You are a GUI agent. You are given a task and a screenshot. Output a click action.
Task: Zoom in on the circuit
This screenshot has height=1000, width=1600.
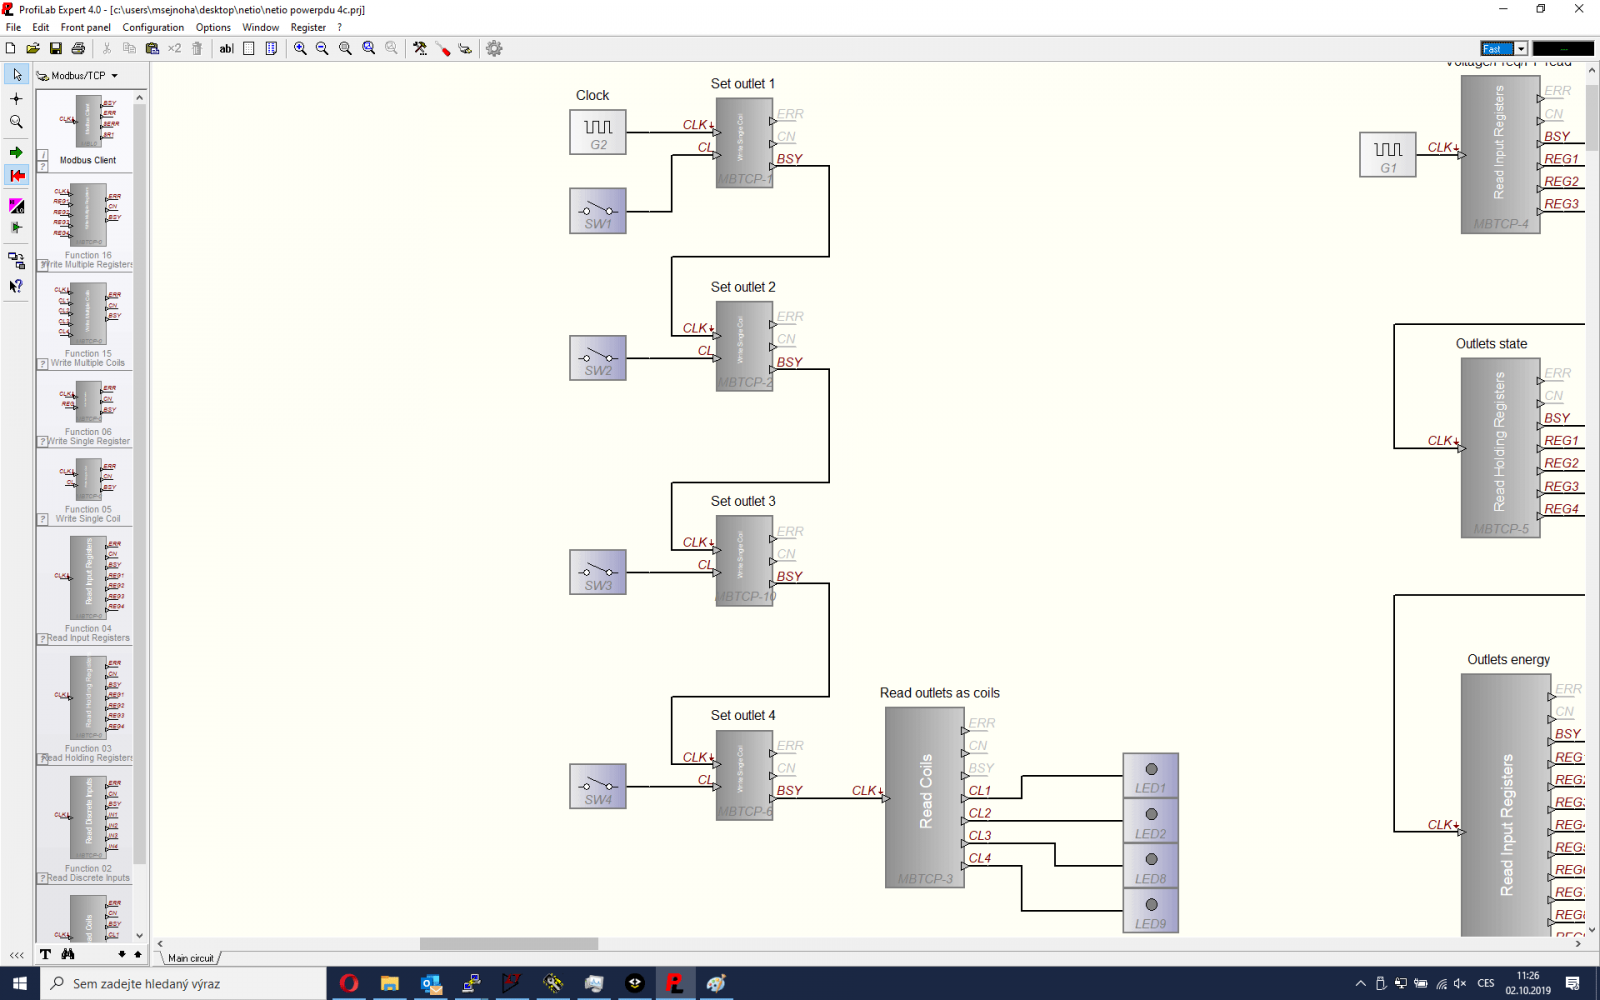300,48
